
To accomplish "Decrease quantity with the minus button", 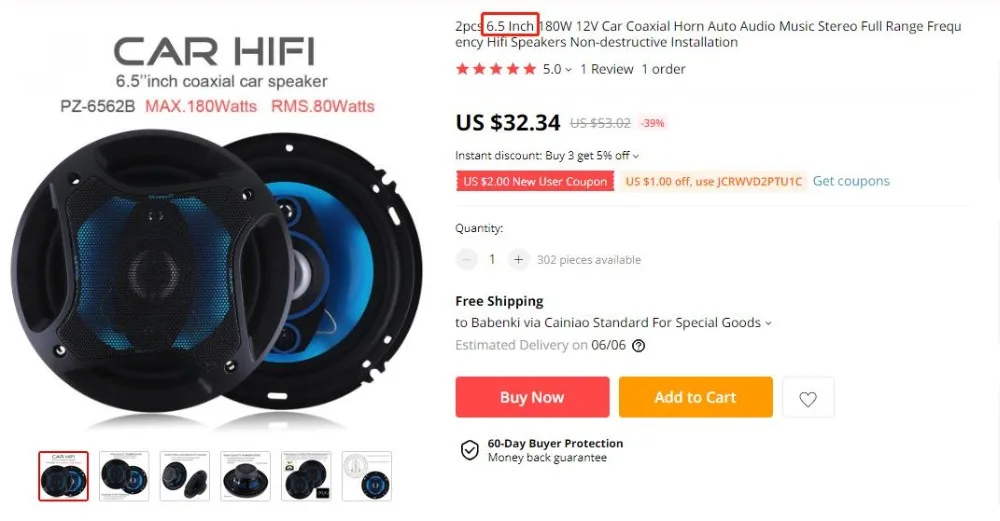I will pos(467,260).
